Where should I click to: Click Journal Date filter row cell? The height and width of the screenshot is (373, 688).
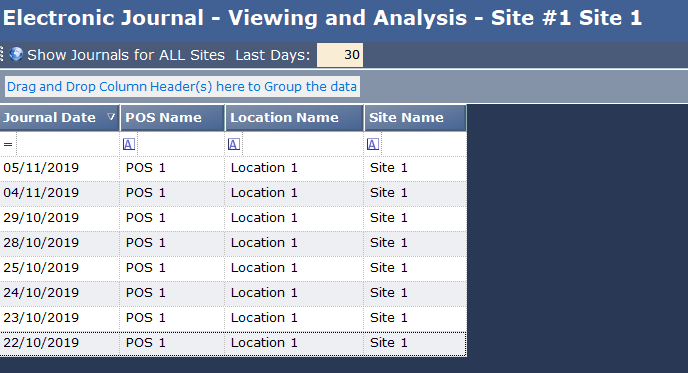[x=68, y=144]
